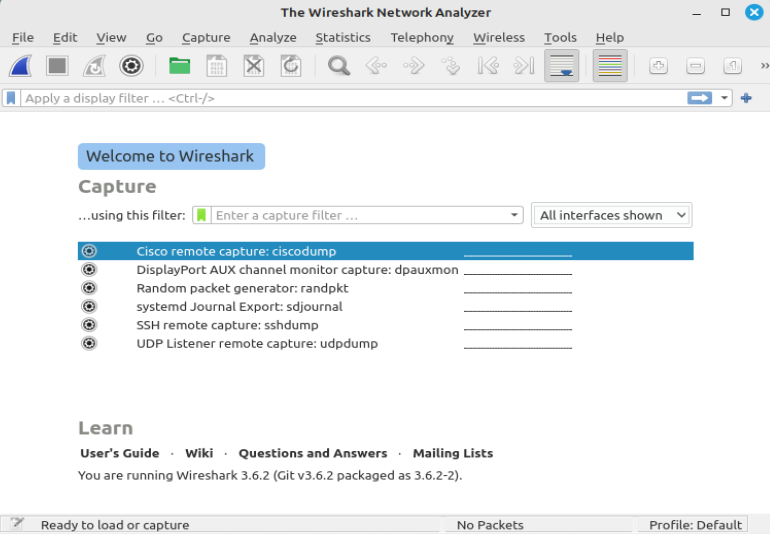The image size is (770, 534).
Task: Select the Random packet generator: randpkt interface
Action: coord(242,288)
